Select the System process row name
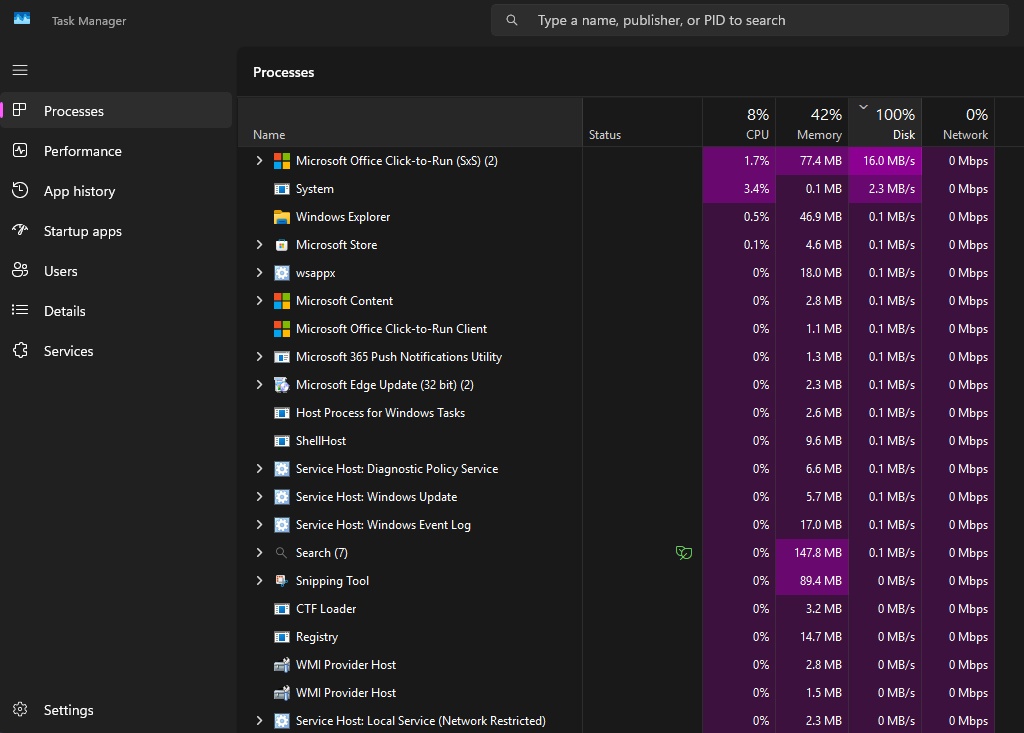1024x733 pixels. (315, 189)
